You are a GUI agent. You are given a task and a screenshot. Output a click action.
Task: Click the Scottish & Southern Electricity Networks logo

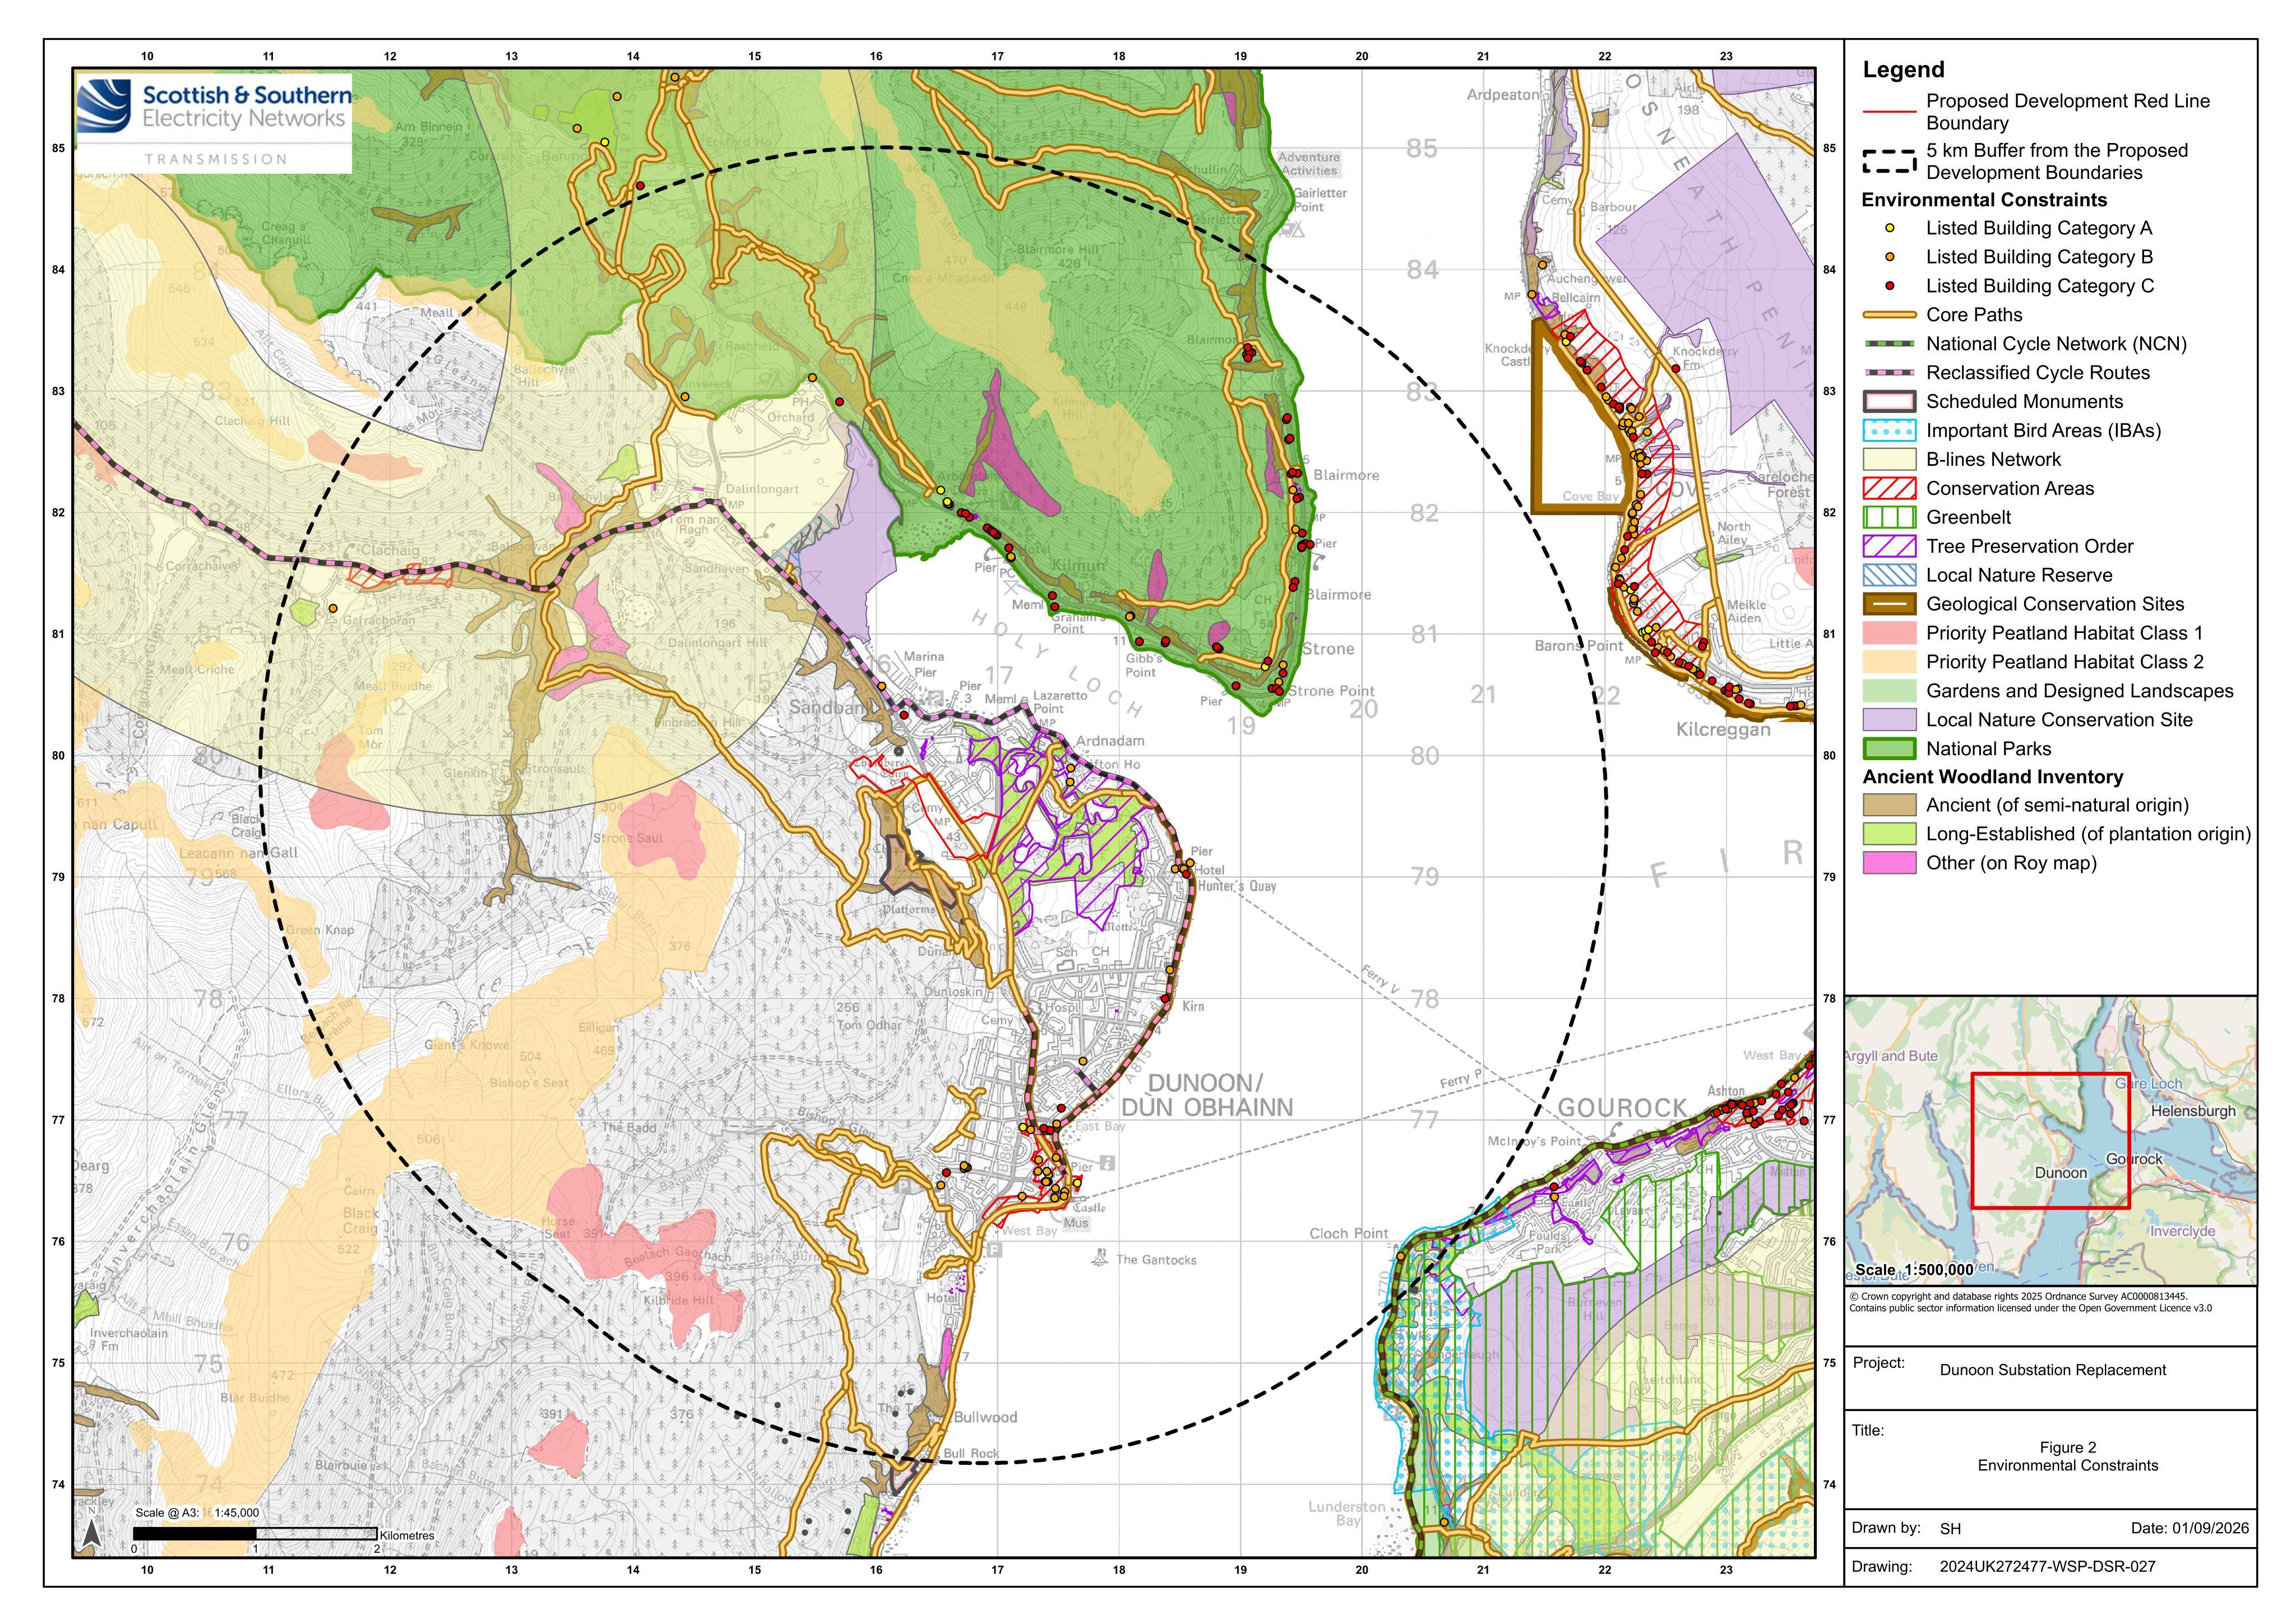pyautogui.click(x=215, y=123)
